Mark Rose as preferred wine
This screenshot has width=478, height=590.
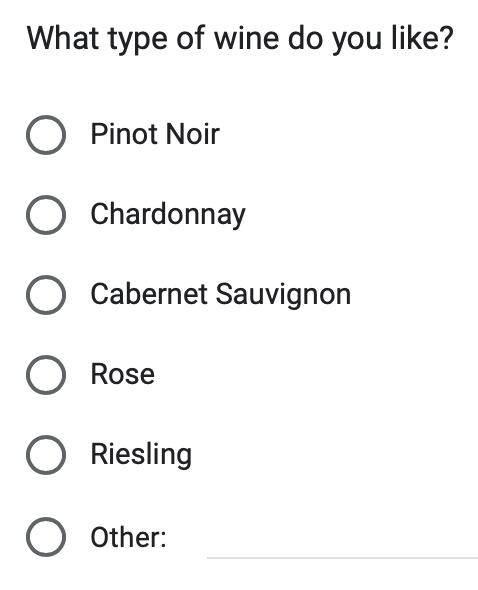click(x=46, y=375)
